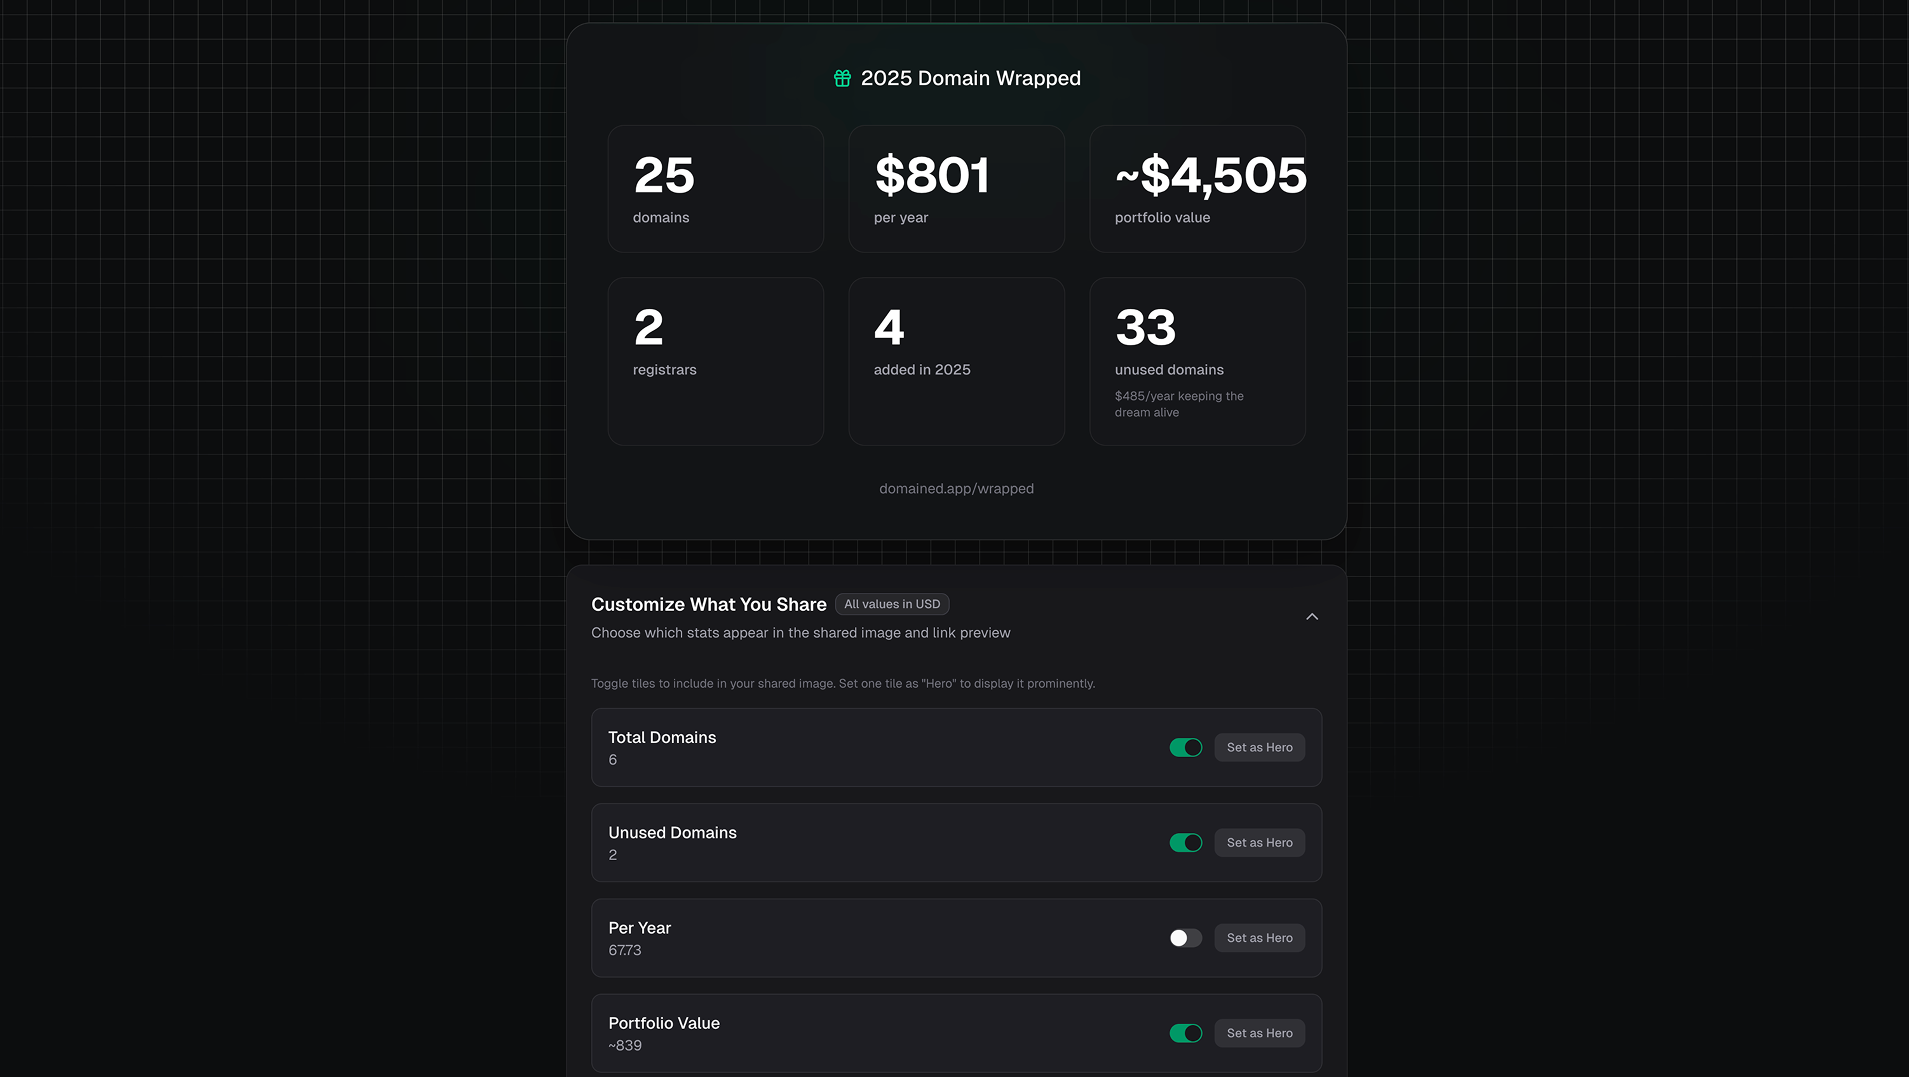Select the 4 added in 2025 tile
The image size is (1909, 1077).
click(956, 361)
